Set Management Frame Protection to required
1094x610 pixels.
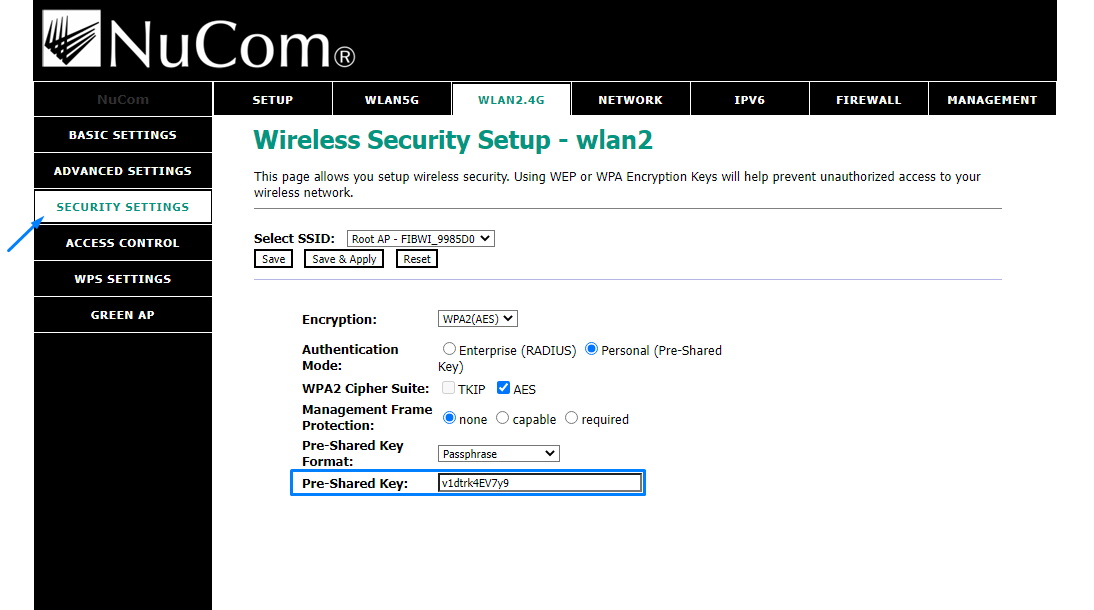[x=571, y=417]
